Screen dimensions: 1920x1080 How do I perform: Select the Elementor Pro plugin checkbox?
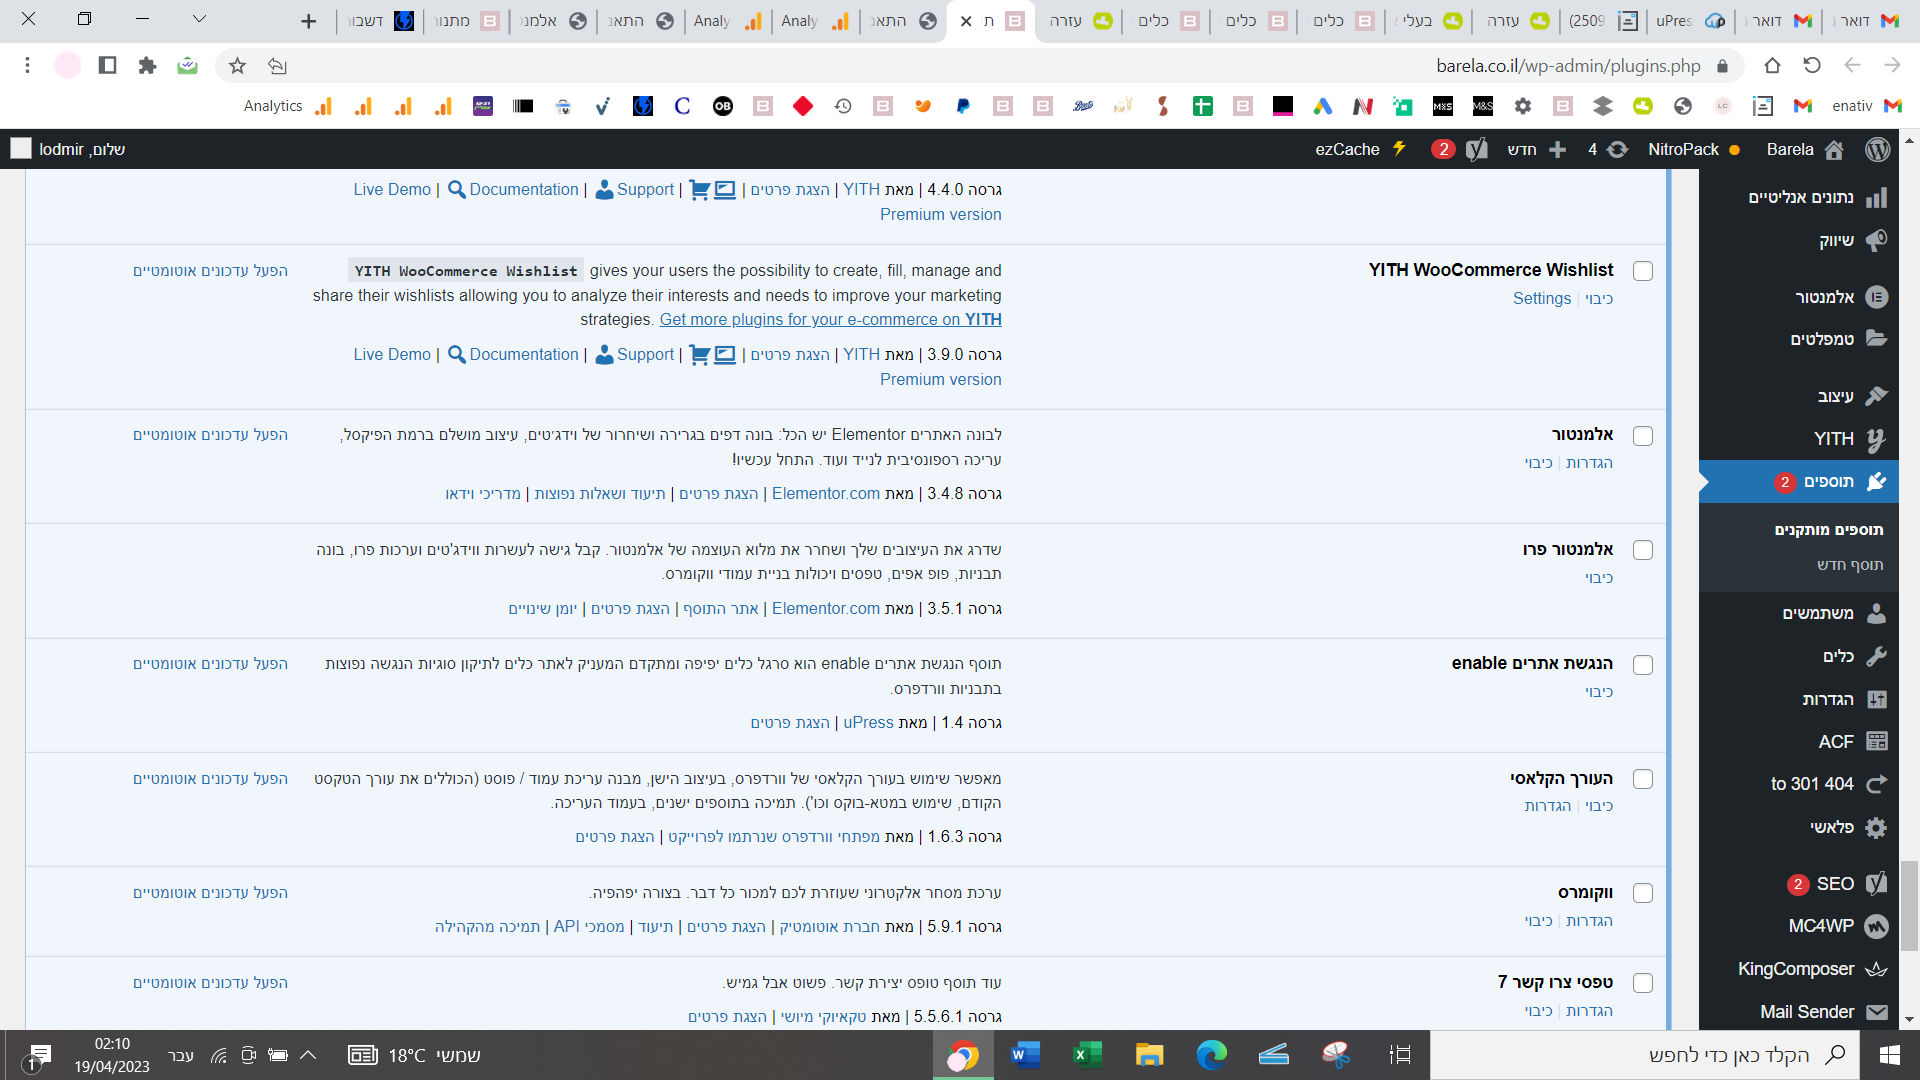click(x=1642, y=550)
